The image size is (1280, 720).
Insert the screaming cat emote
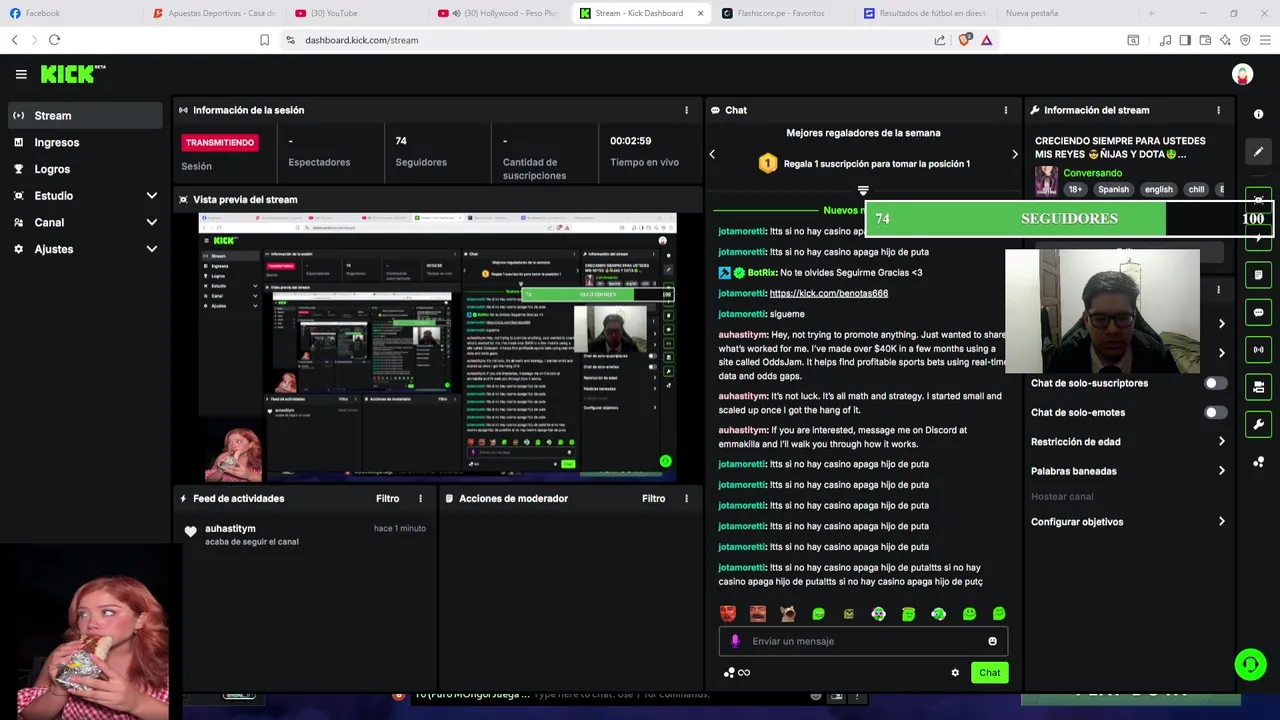pyautogui.click(x=788, y=614)
